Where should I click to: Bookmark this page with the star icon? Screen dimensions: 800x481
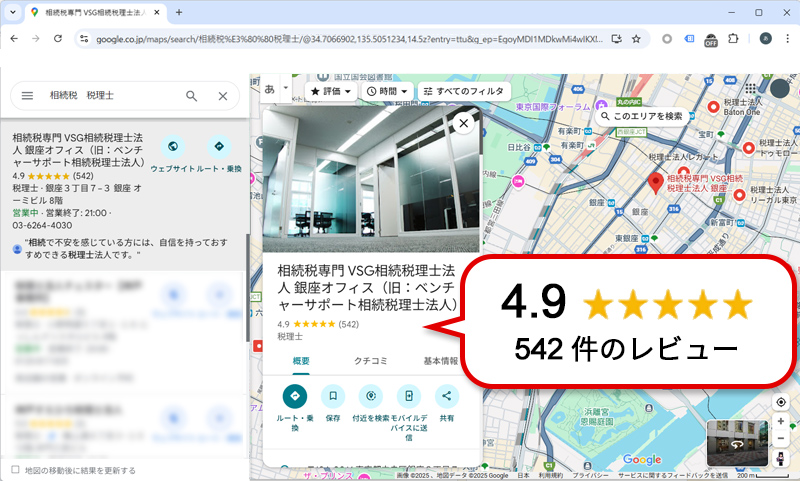tap(636, 39)
